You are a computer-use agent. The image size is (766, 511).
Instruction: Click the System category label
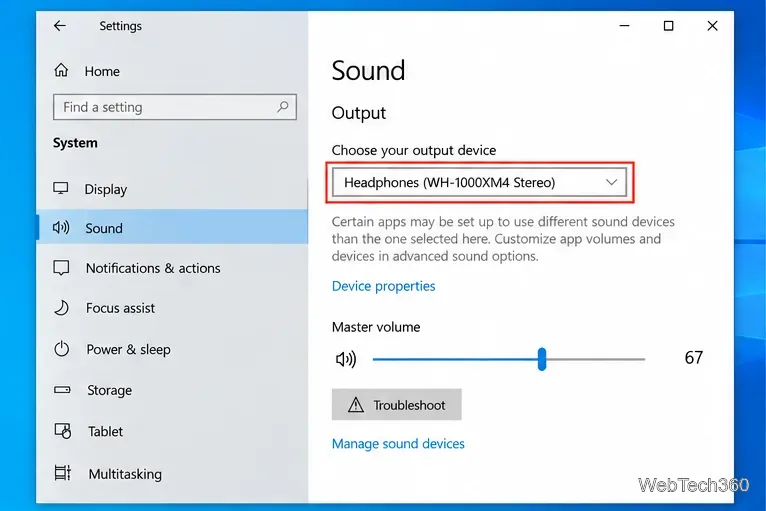click(x=75, y=143)
